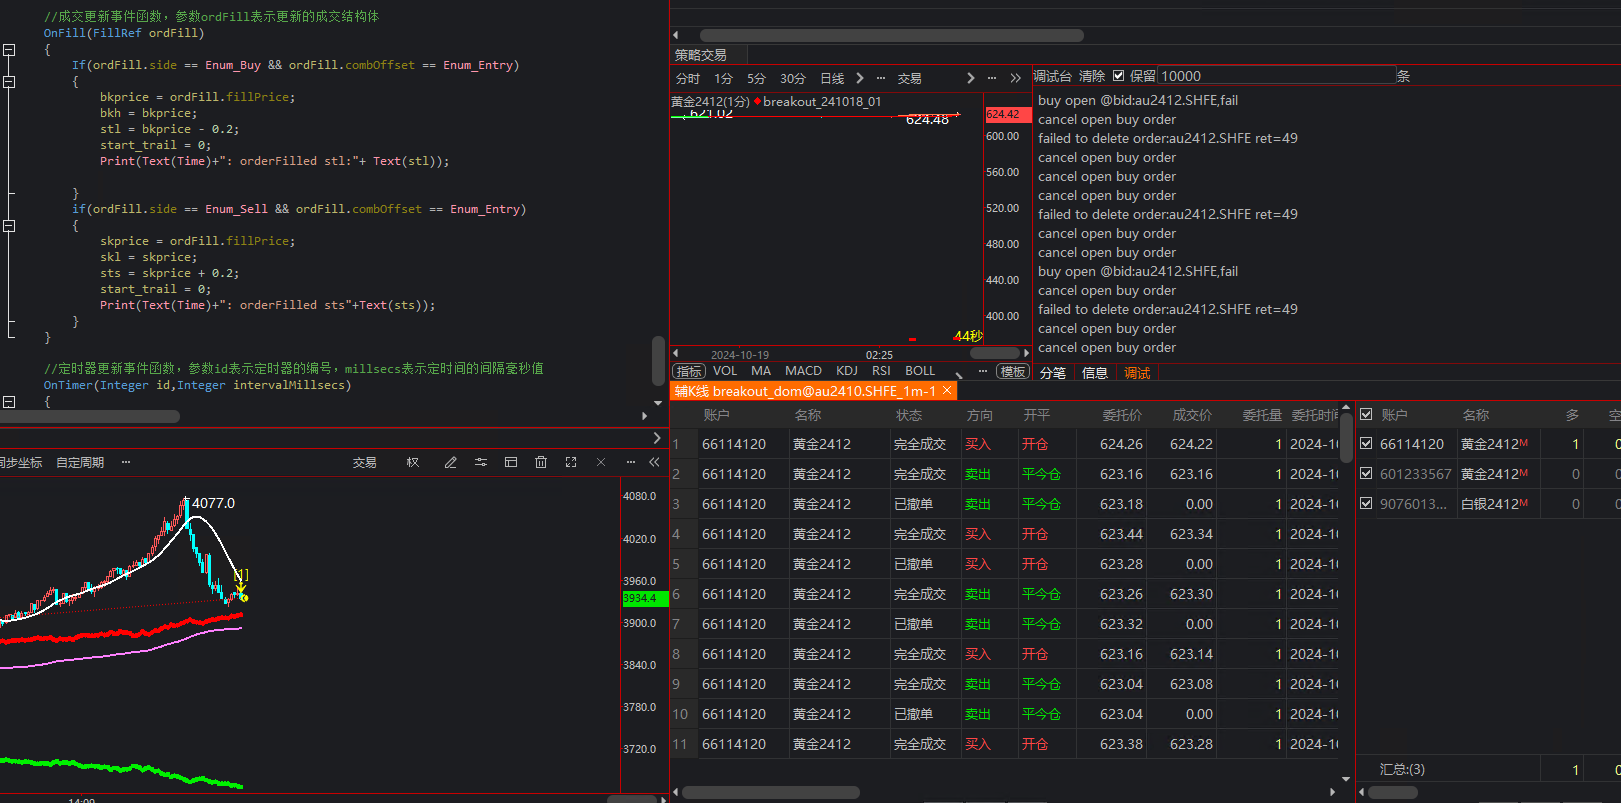Click the left arrow above 策略交易 tab
The height and width of the screenshot is (803, 1621).
(676, 35)
